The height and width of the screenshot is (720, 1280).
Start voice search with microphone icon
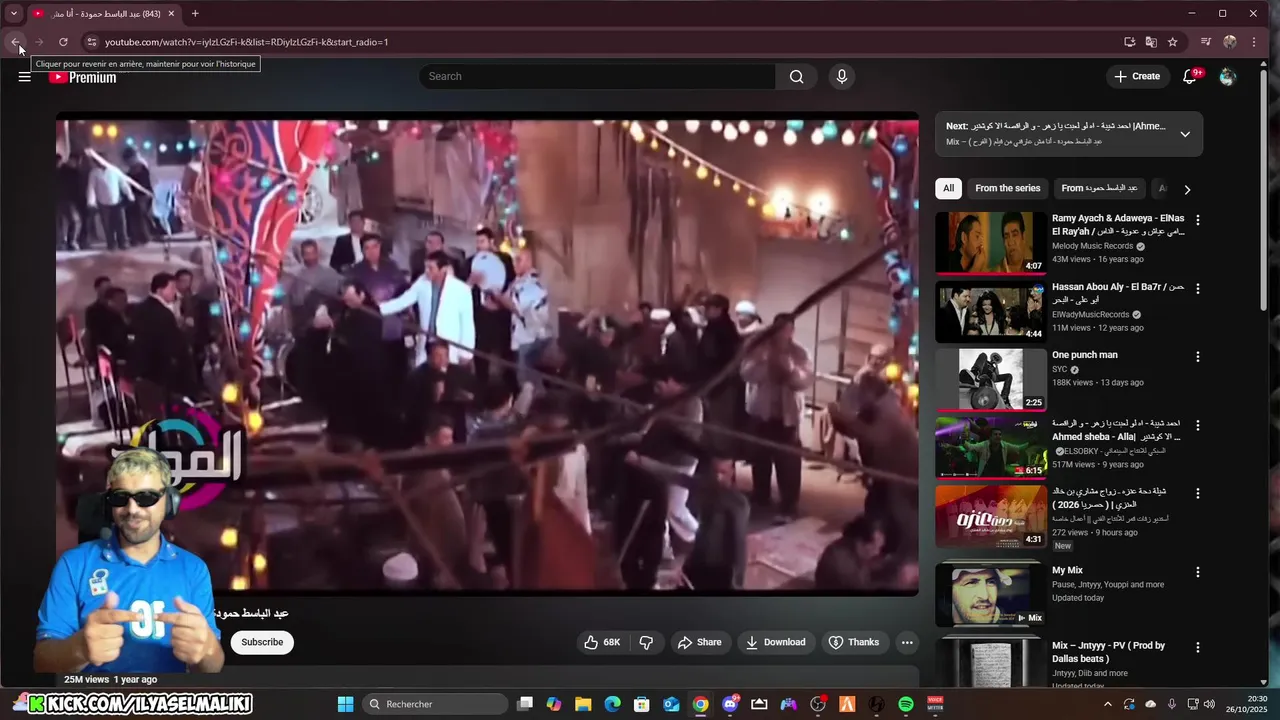[x=841, y=76]
